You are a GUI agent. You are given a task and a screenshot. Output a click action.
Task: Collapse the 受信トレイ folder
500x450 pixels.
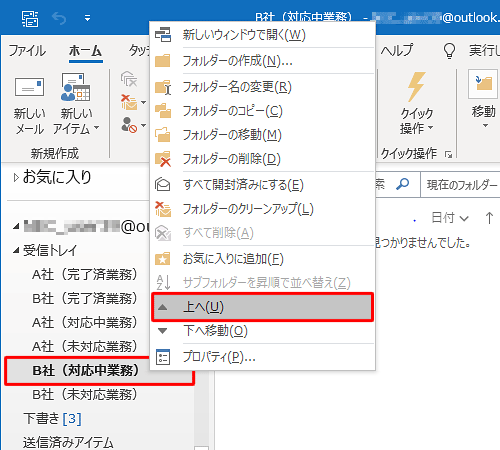click(x=16, y=251)
